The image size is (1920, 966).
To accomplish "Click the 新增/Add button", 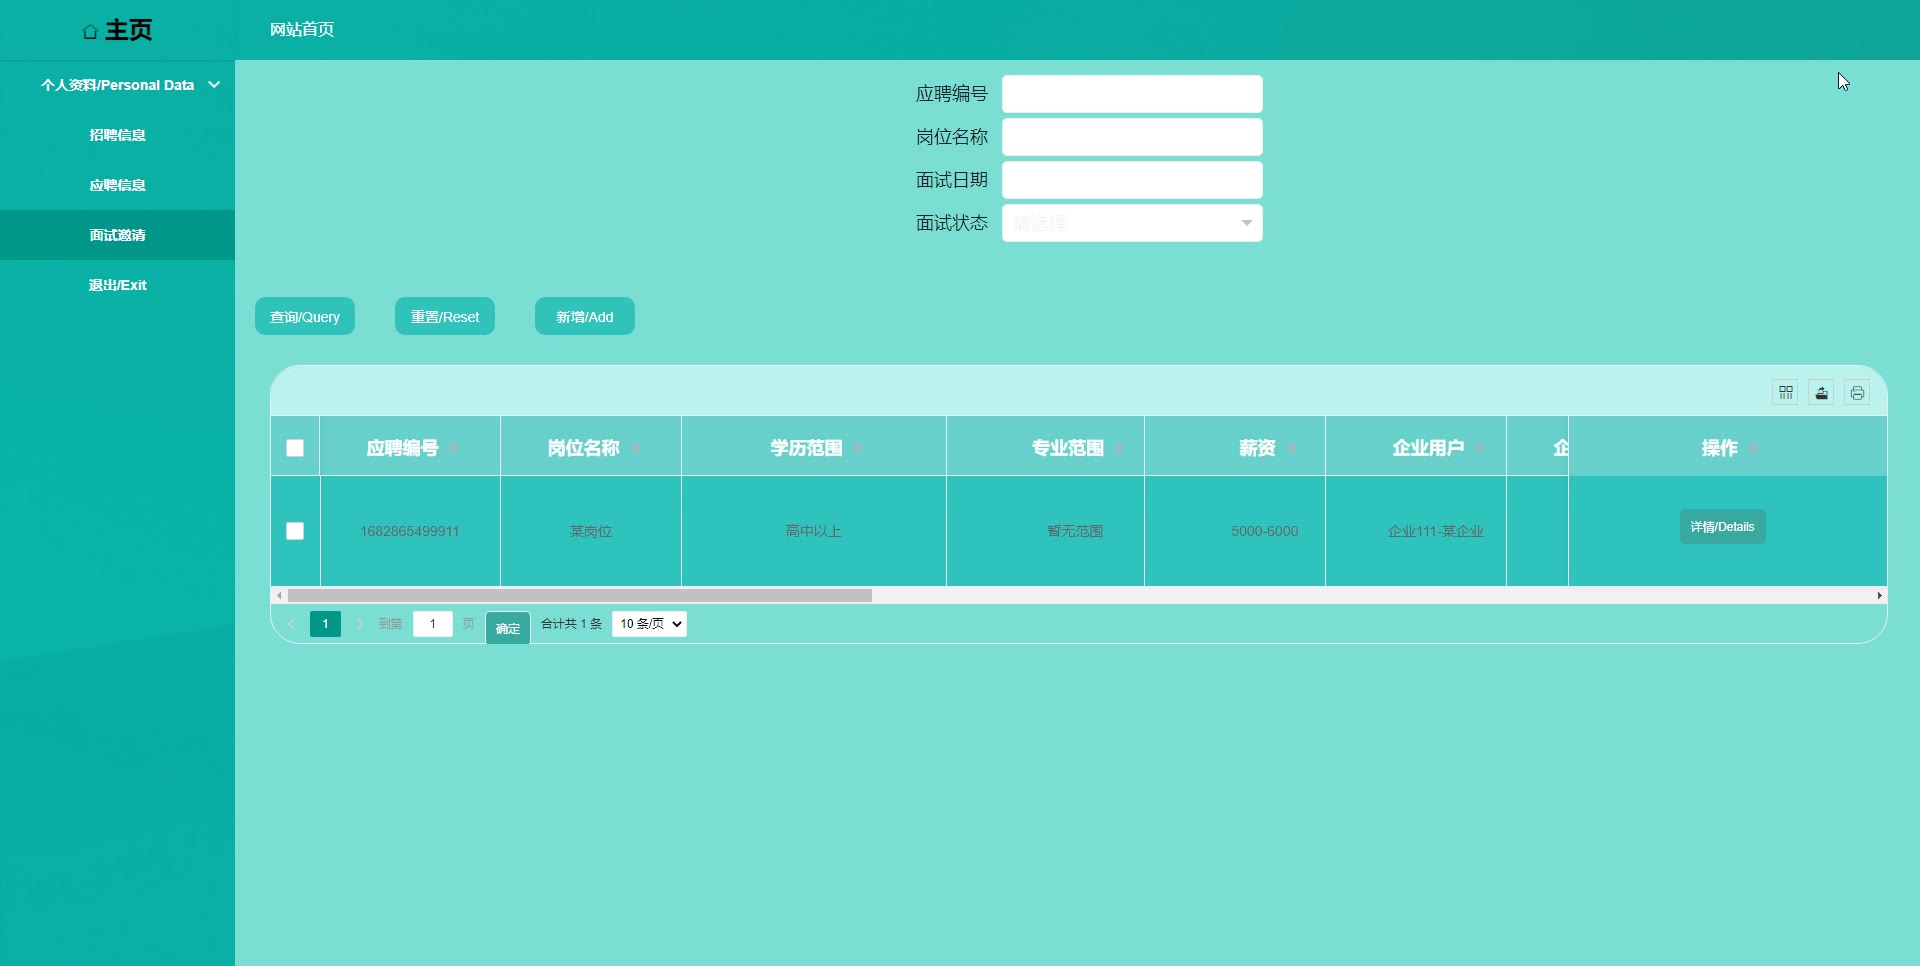I will click(585, 316).
